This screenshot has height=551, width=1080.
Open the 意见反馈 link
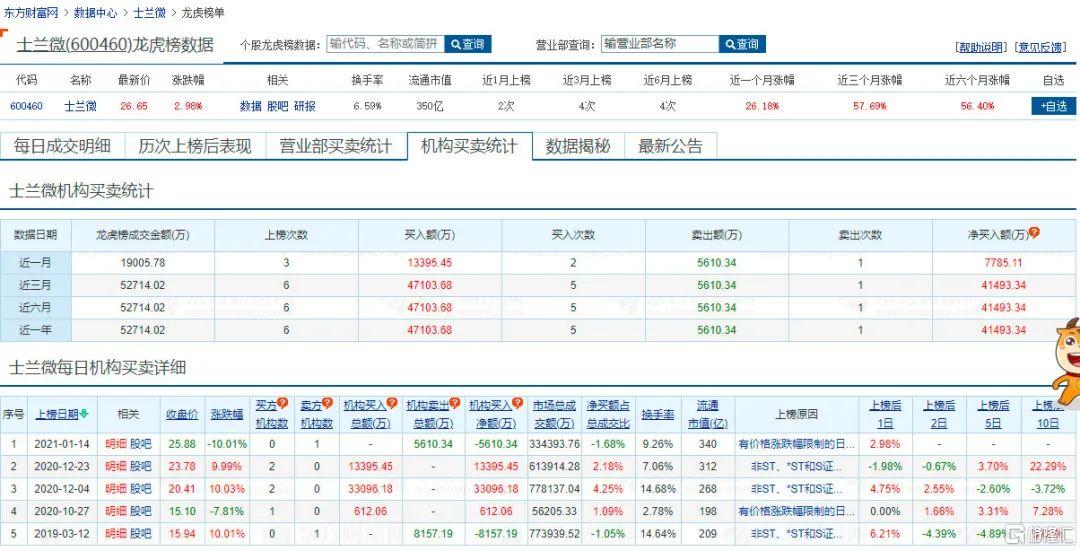[x=1041, y=47]
